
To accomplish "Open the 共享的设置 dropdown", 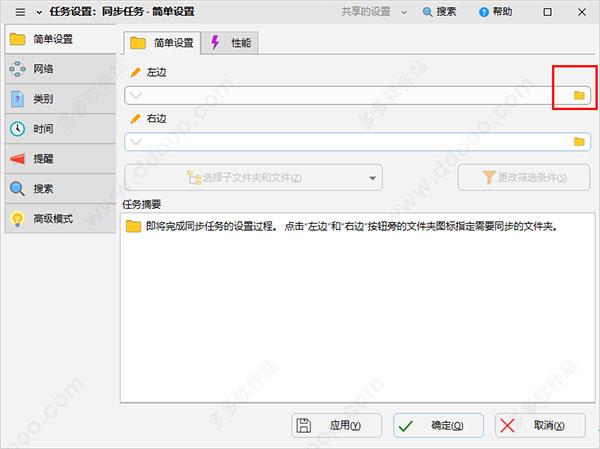I will [x=375, y=12].
